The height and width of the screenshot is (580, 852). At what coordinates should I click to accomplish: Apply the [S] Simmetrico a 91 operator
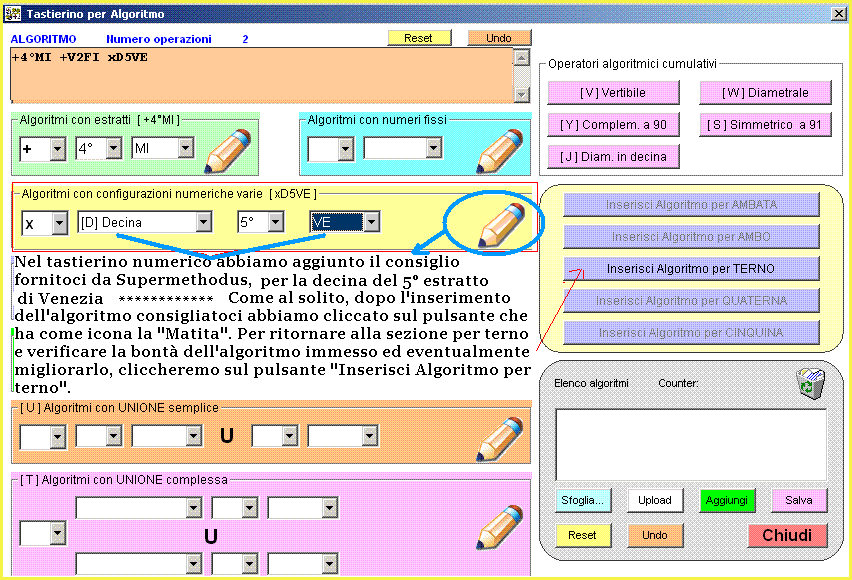(x=765, y=125)
